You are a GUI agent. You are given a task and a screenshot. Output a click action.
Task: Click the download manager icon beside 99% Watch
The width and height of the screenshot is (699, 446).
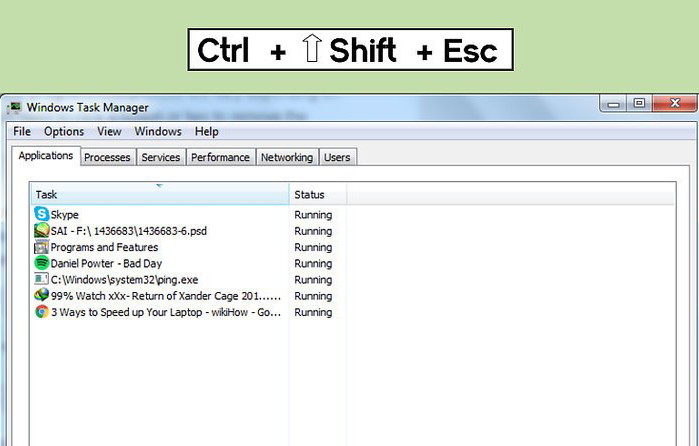tap(41, 295)
